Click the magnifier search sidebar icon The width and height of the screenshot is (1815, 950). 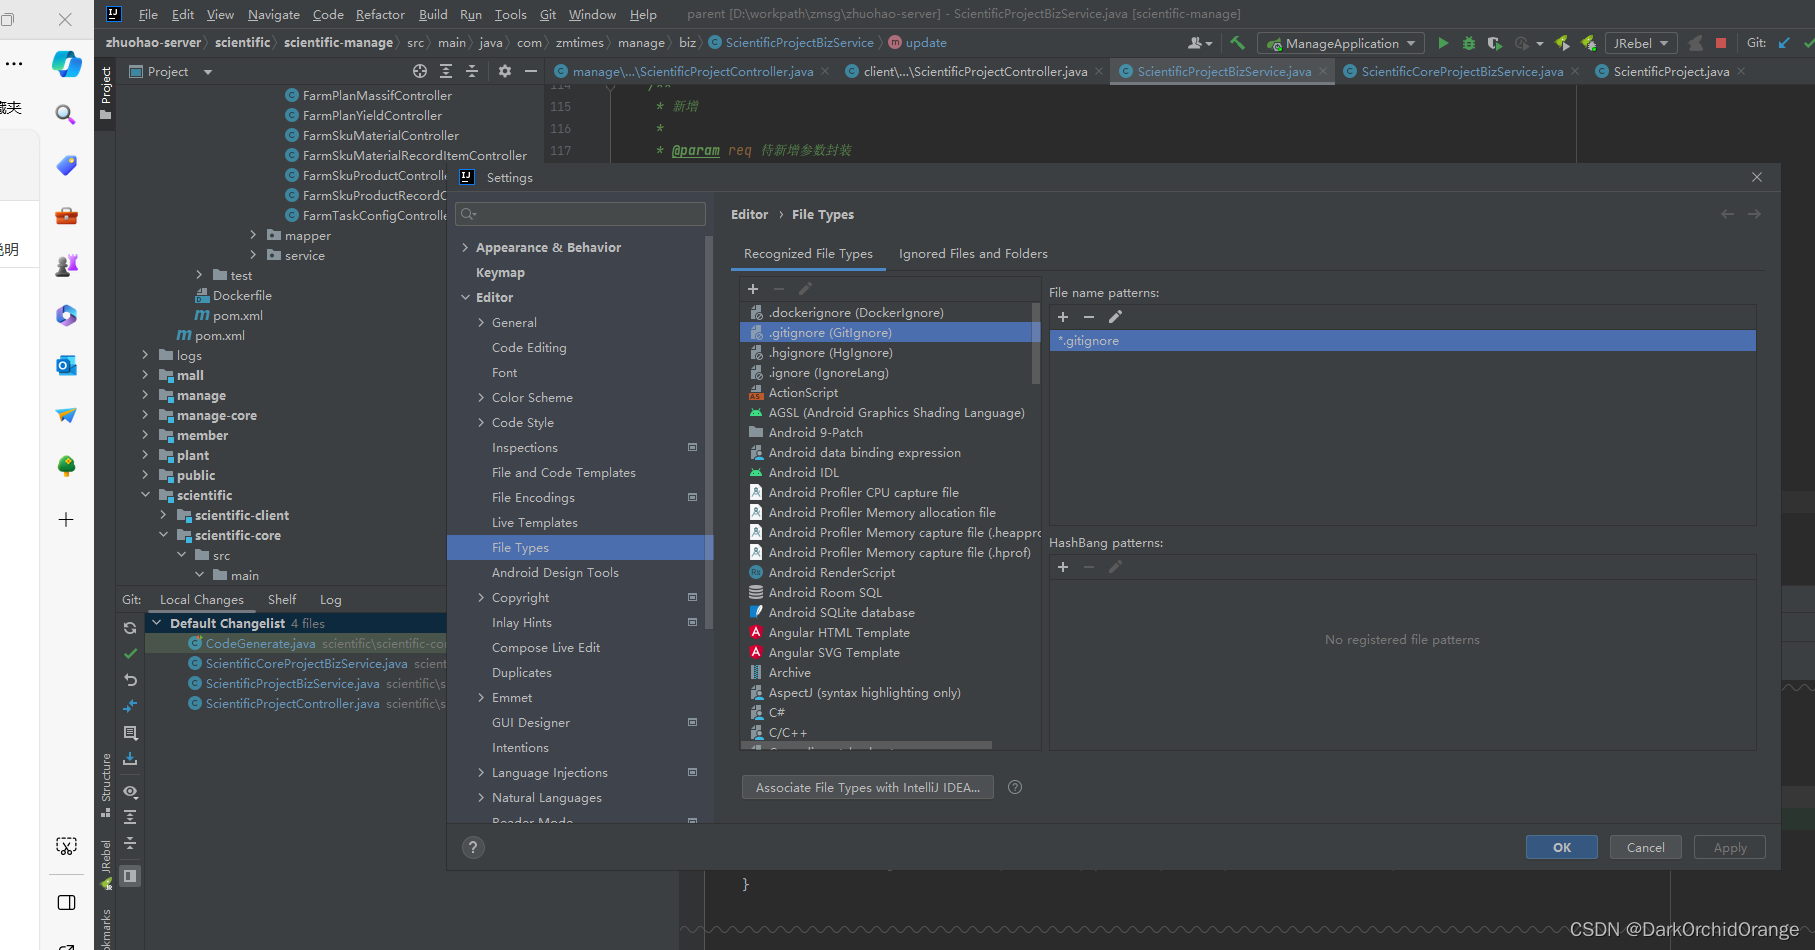66,114
